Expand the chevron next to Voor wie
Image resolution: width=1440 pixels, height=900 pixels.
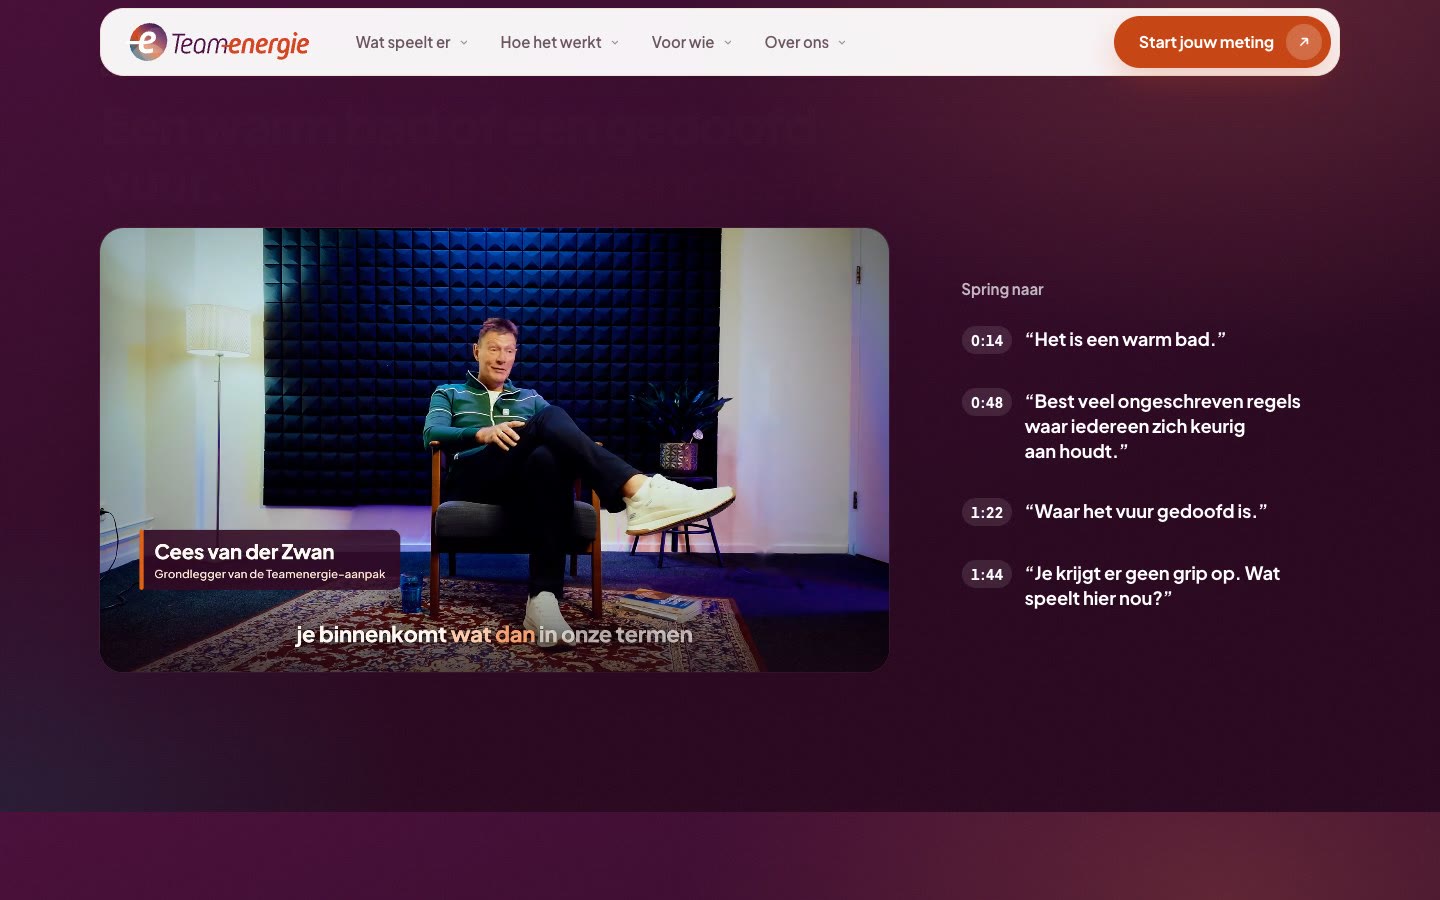pyautogui.click(x=728, y=43)
